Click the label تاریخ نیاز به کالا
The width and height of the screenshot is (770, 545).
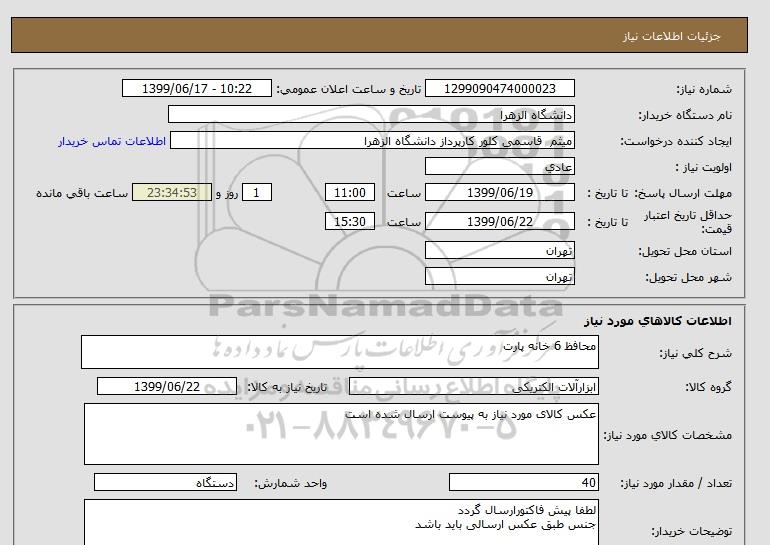[x=287, y=387]
